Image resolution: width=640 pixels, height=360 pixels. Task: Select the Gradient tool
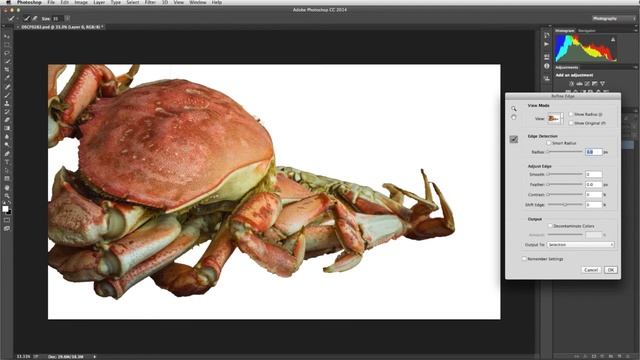[x=7, y=129]
